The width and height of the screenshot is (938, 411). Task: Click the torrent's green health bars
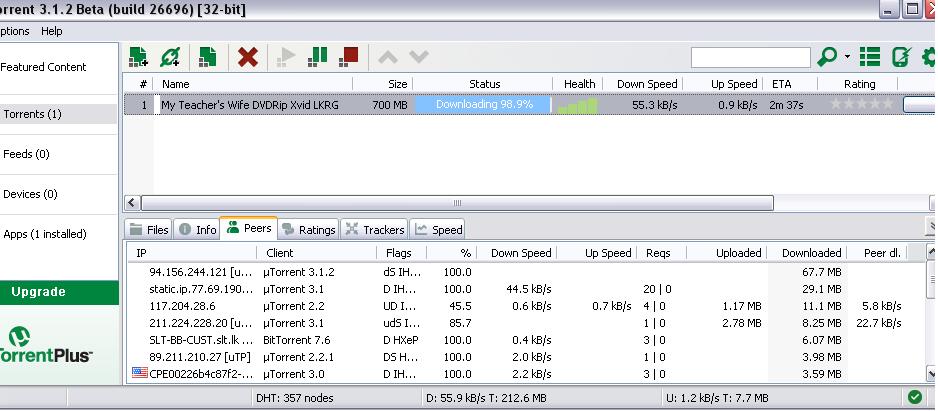click(578, 106)
